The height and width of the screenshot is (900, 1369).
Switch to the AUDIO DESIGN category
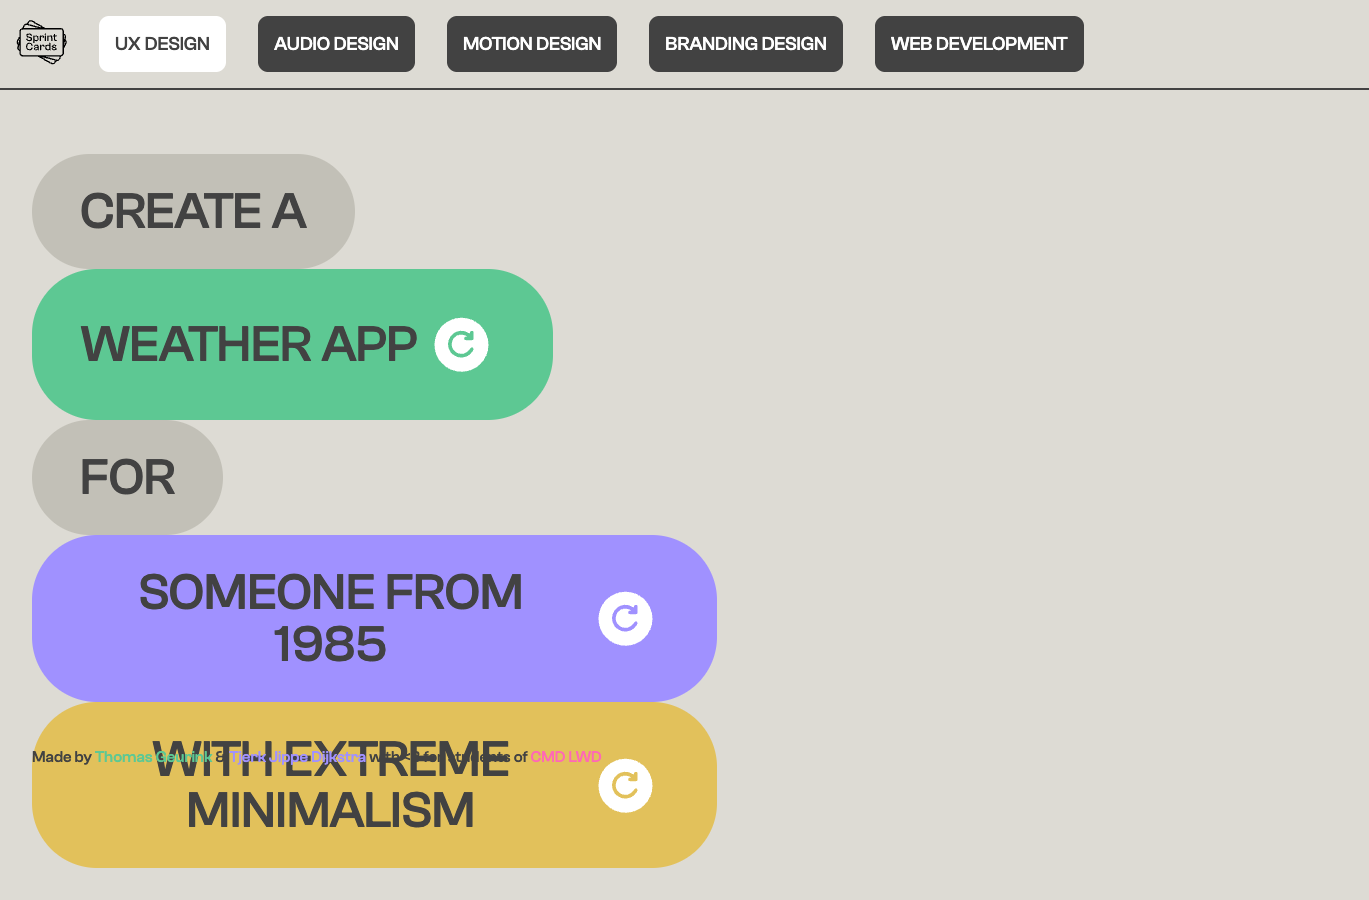[x=336, y=44]
